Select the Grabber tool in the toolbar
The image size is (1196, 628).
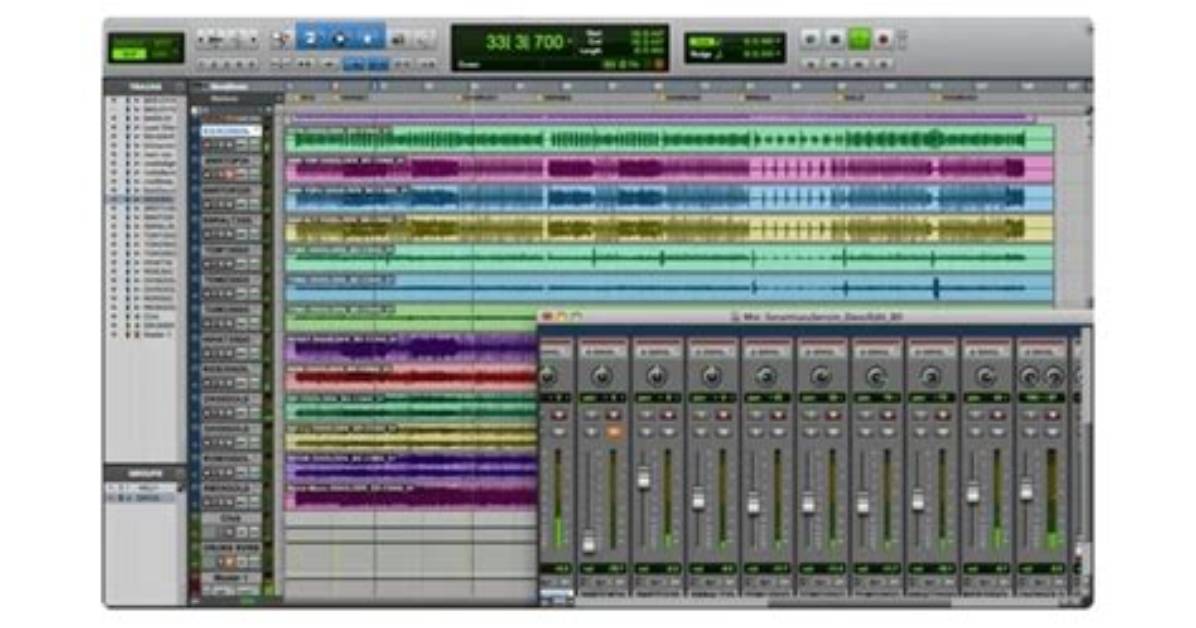click(x=368, y=39)
